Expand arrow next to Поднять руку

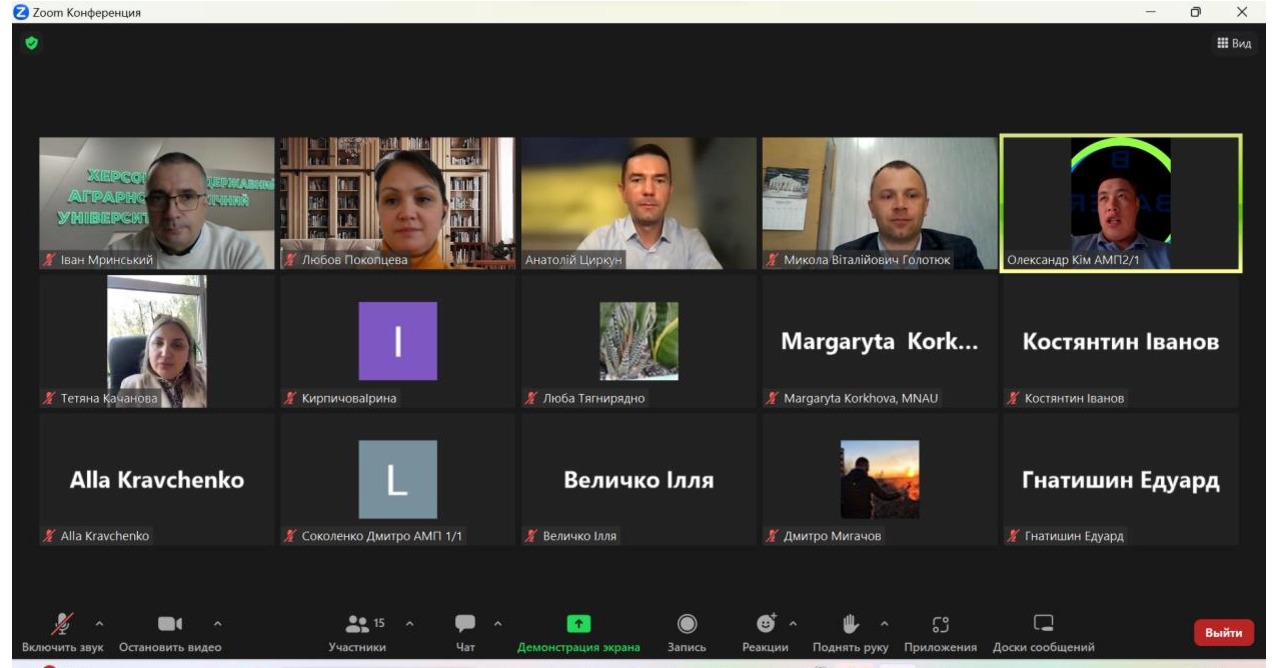pos(884,624)
